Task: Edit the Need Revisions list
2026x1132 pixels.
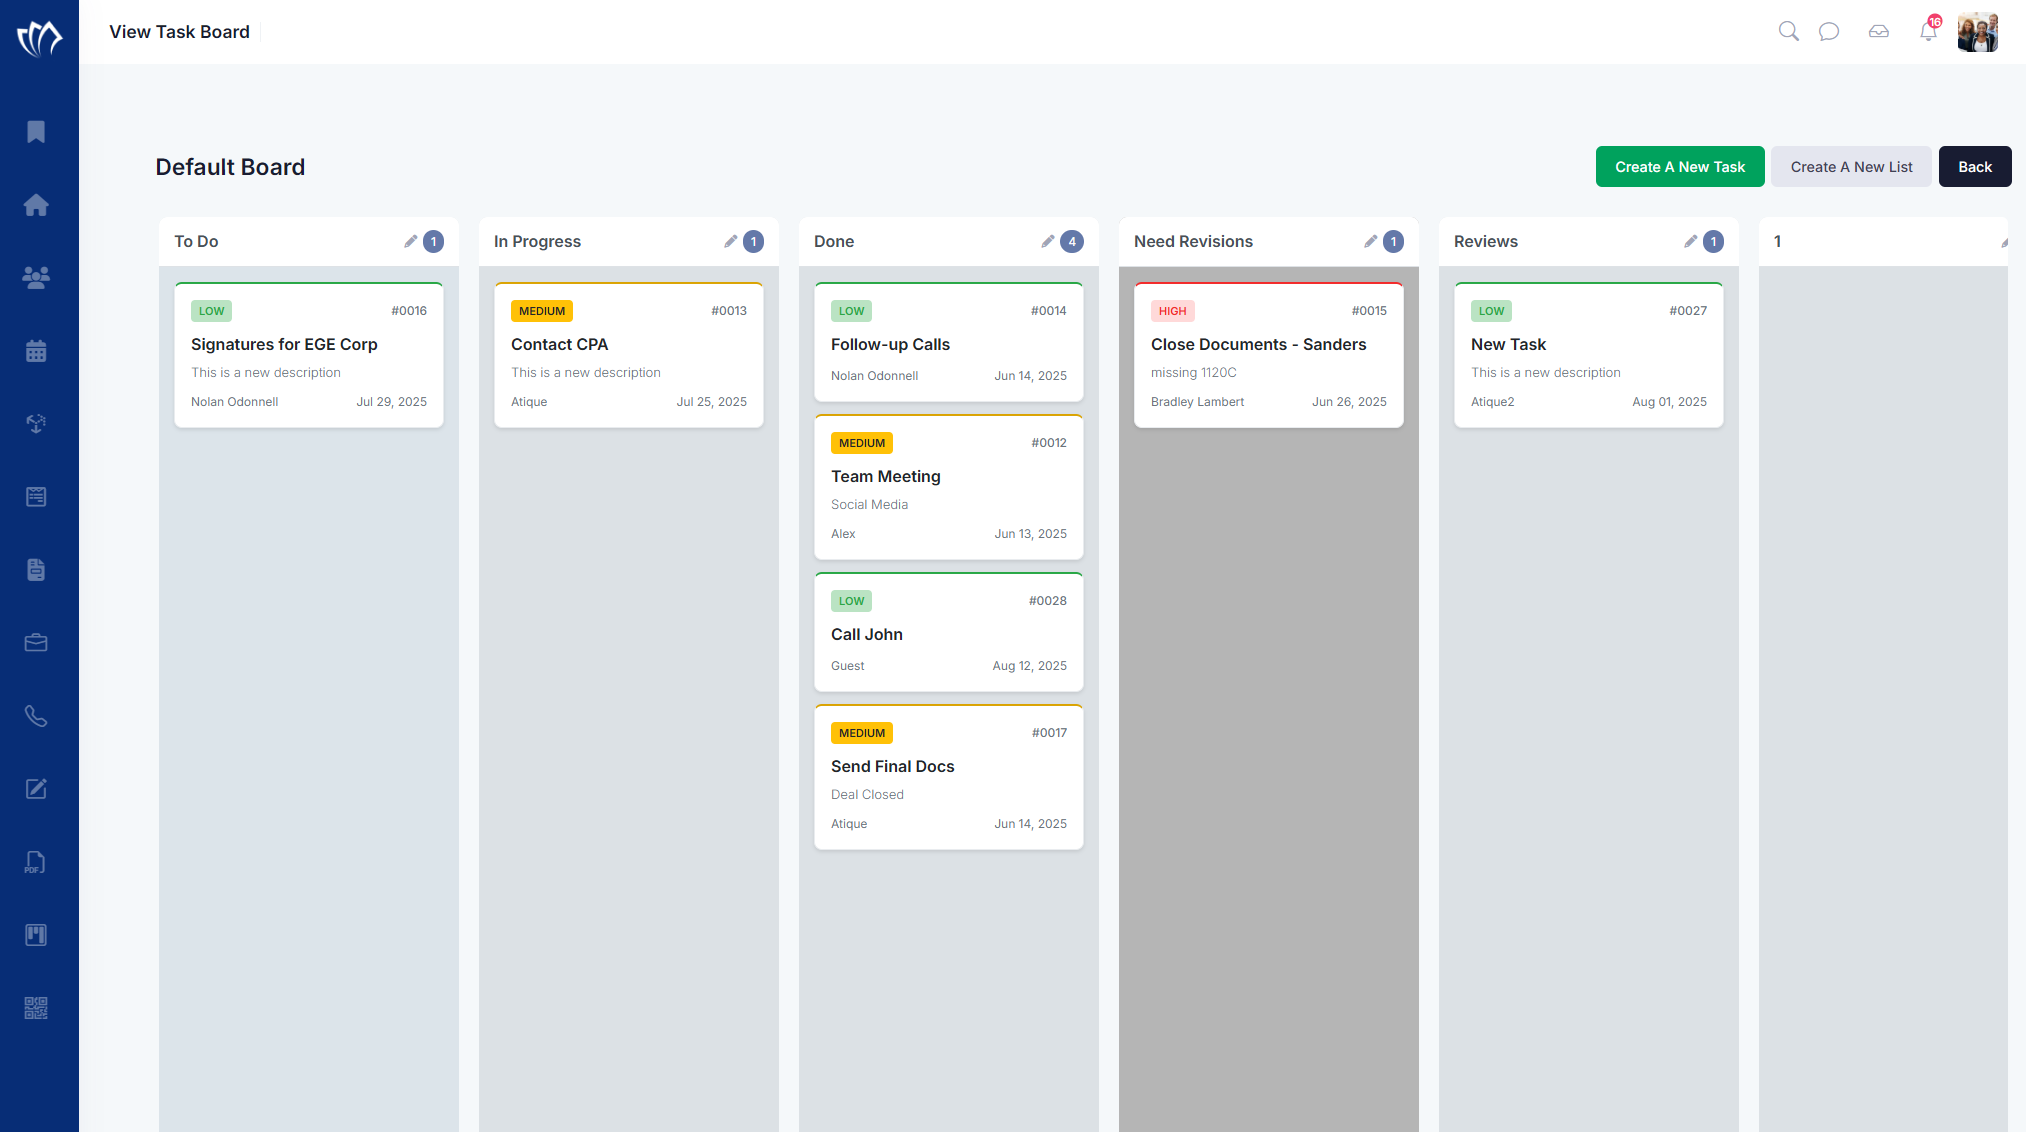Action: click(1370, 241)
